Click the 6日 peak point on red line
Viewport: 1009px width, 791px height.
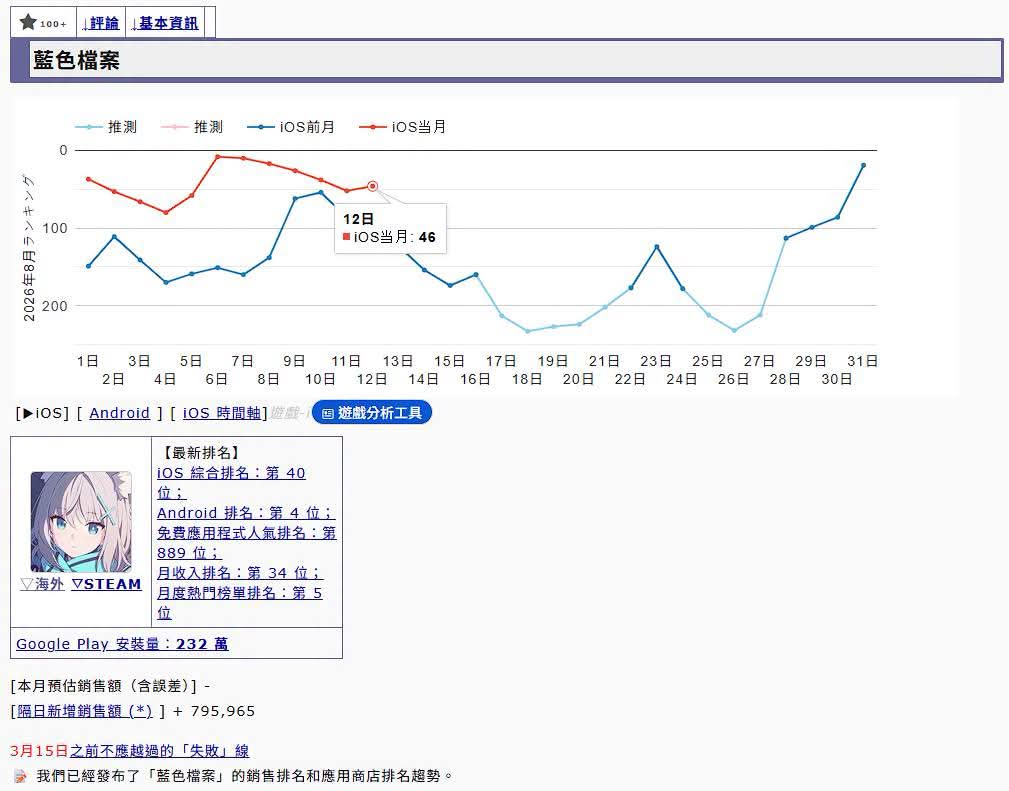pyautogui.click(x=218, y=156)
